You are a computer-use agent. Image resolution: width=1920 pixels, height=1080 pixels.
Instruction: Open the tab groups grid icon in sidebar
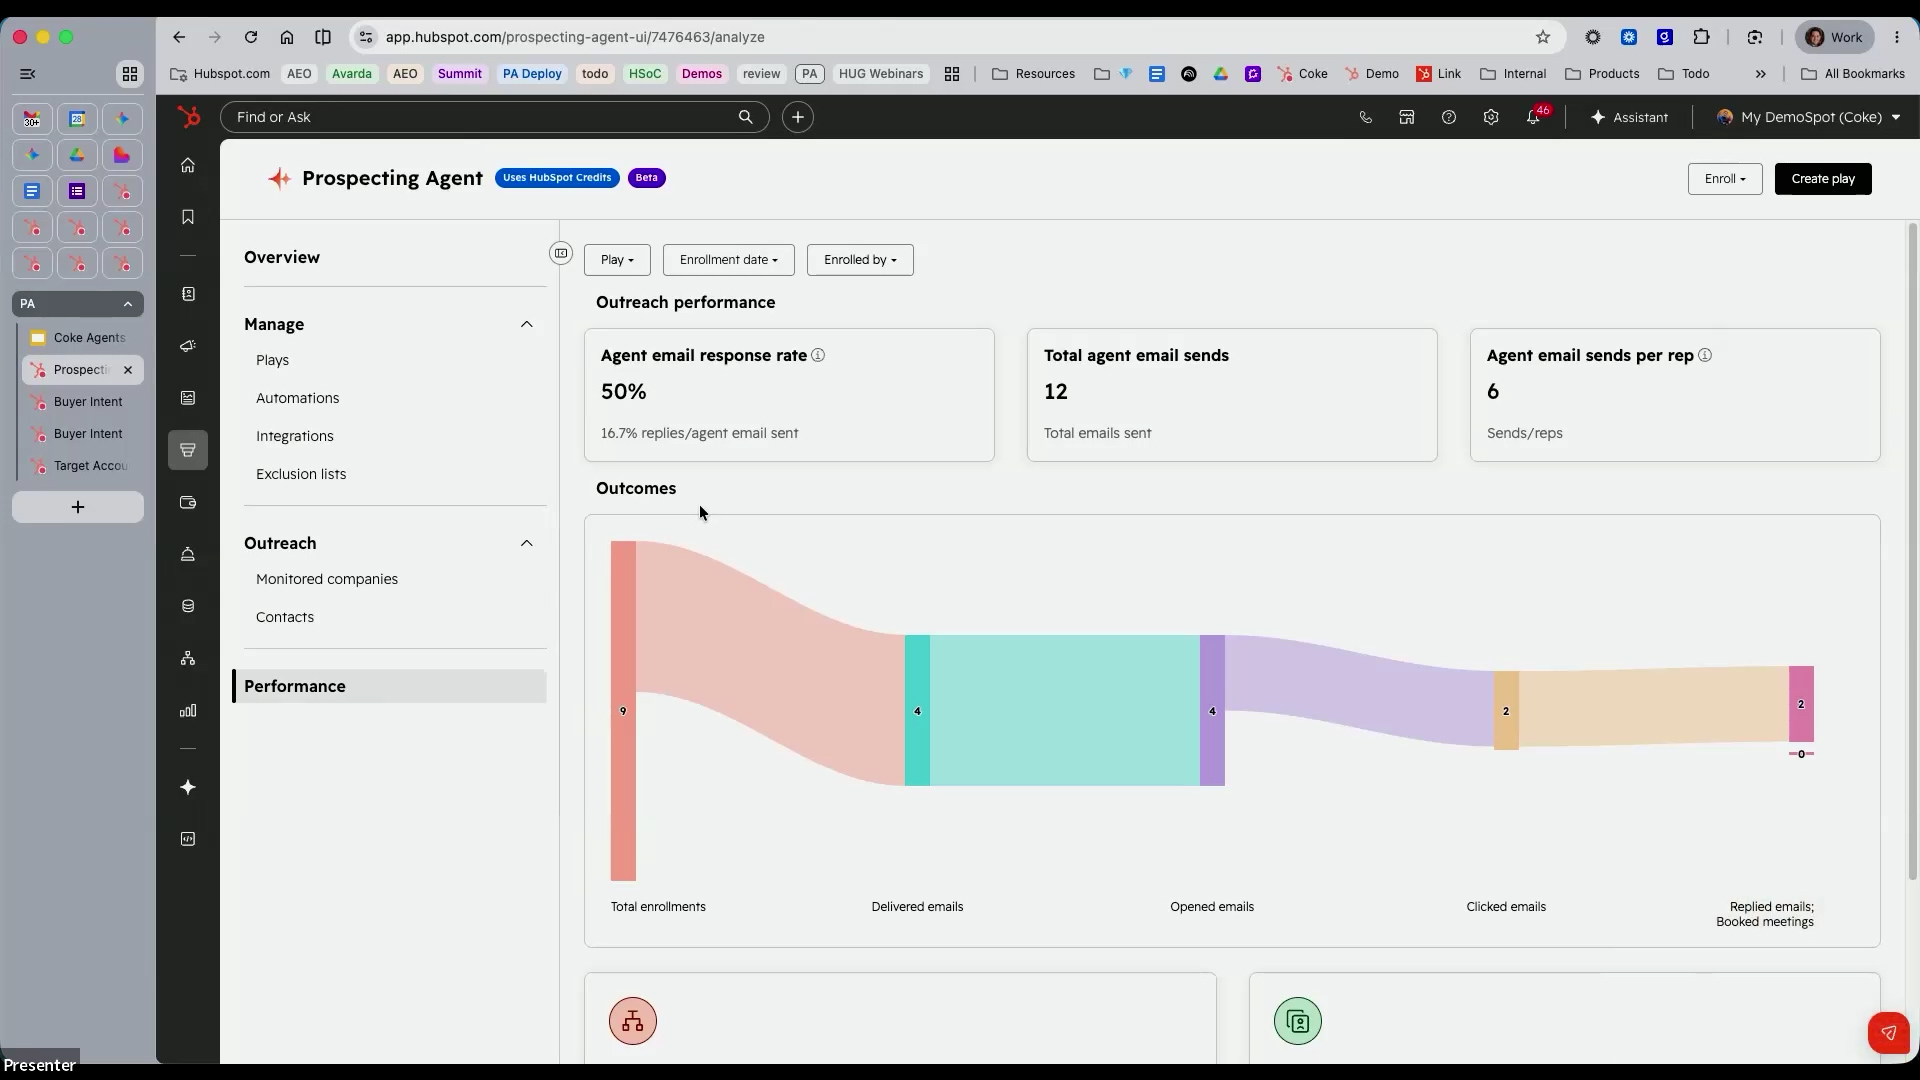pyautogui.click(x=130, y=74)
